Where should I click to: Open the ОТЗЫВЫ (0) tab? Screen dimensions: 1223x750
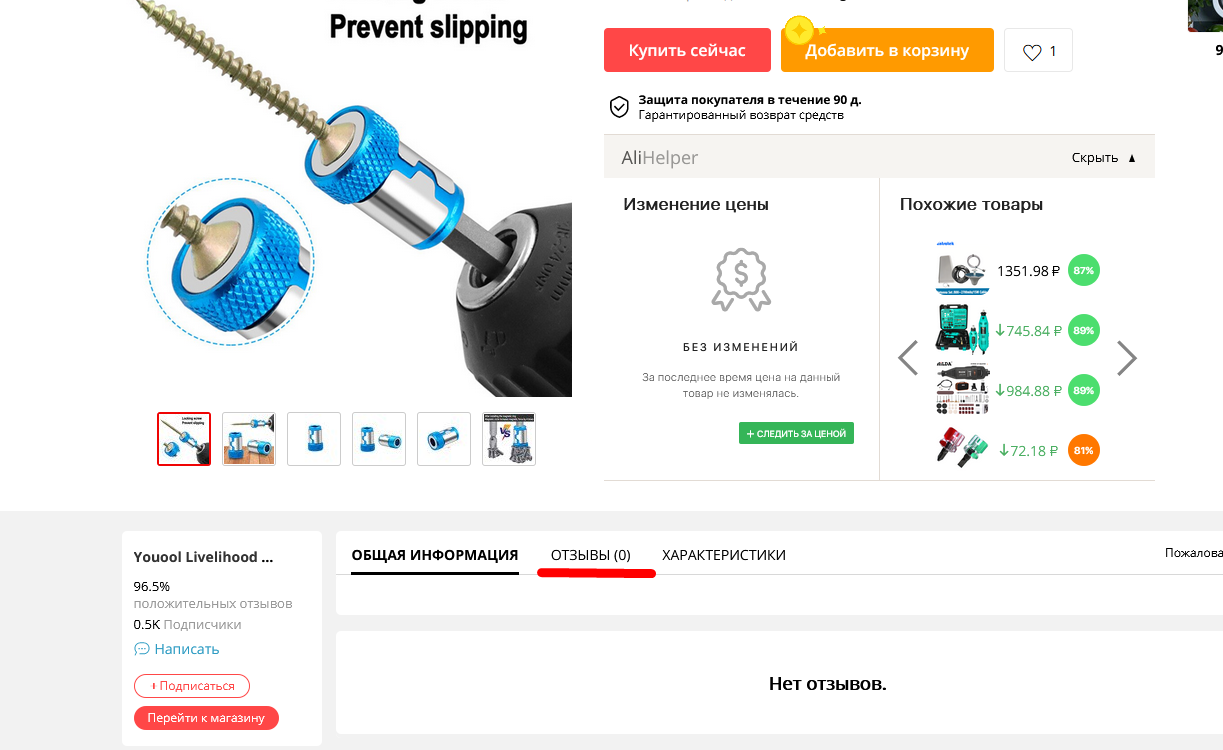tap(591, 555)
